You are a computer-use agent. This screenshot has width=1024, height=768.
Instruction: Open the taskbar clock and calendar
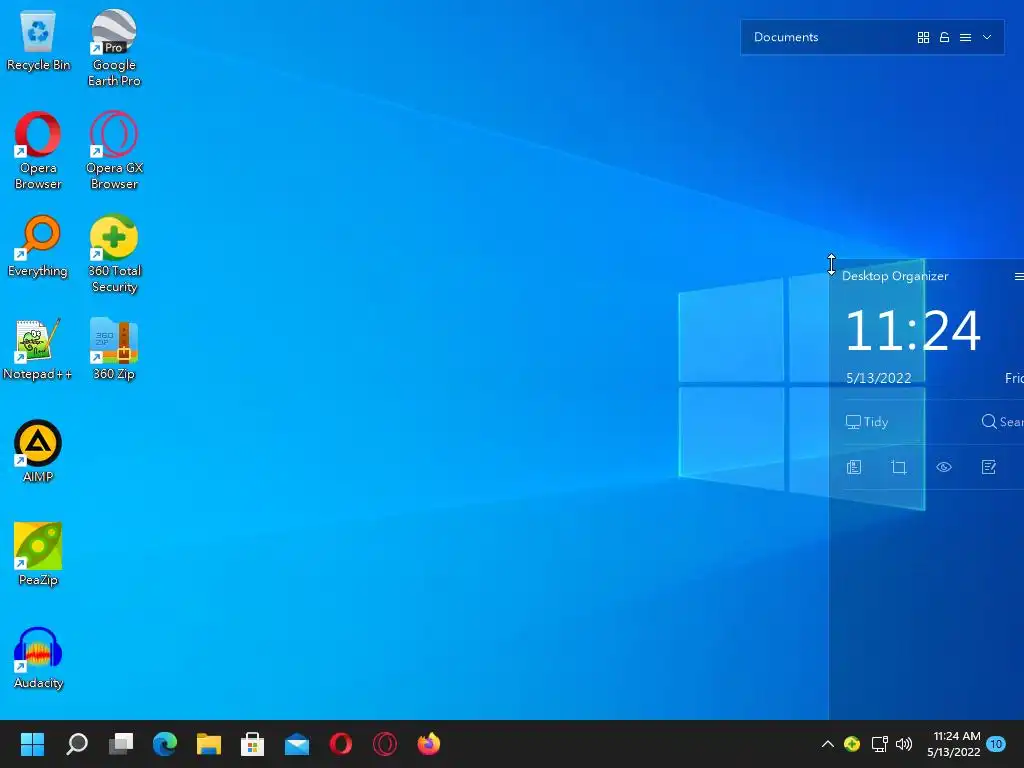[x=953, y=744]
